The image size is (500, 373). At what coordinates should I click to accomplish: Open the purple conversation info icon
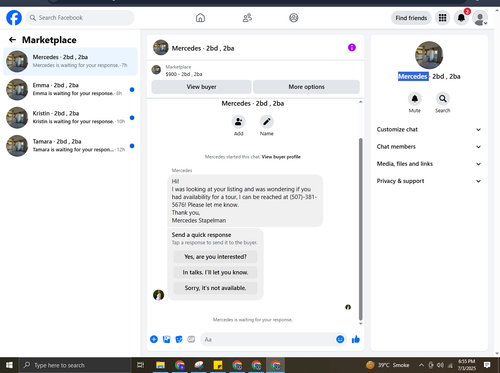(x=352, y=48)
